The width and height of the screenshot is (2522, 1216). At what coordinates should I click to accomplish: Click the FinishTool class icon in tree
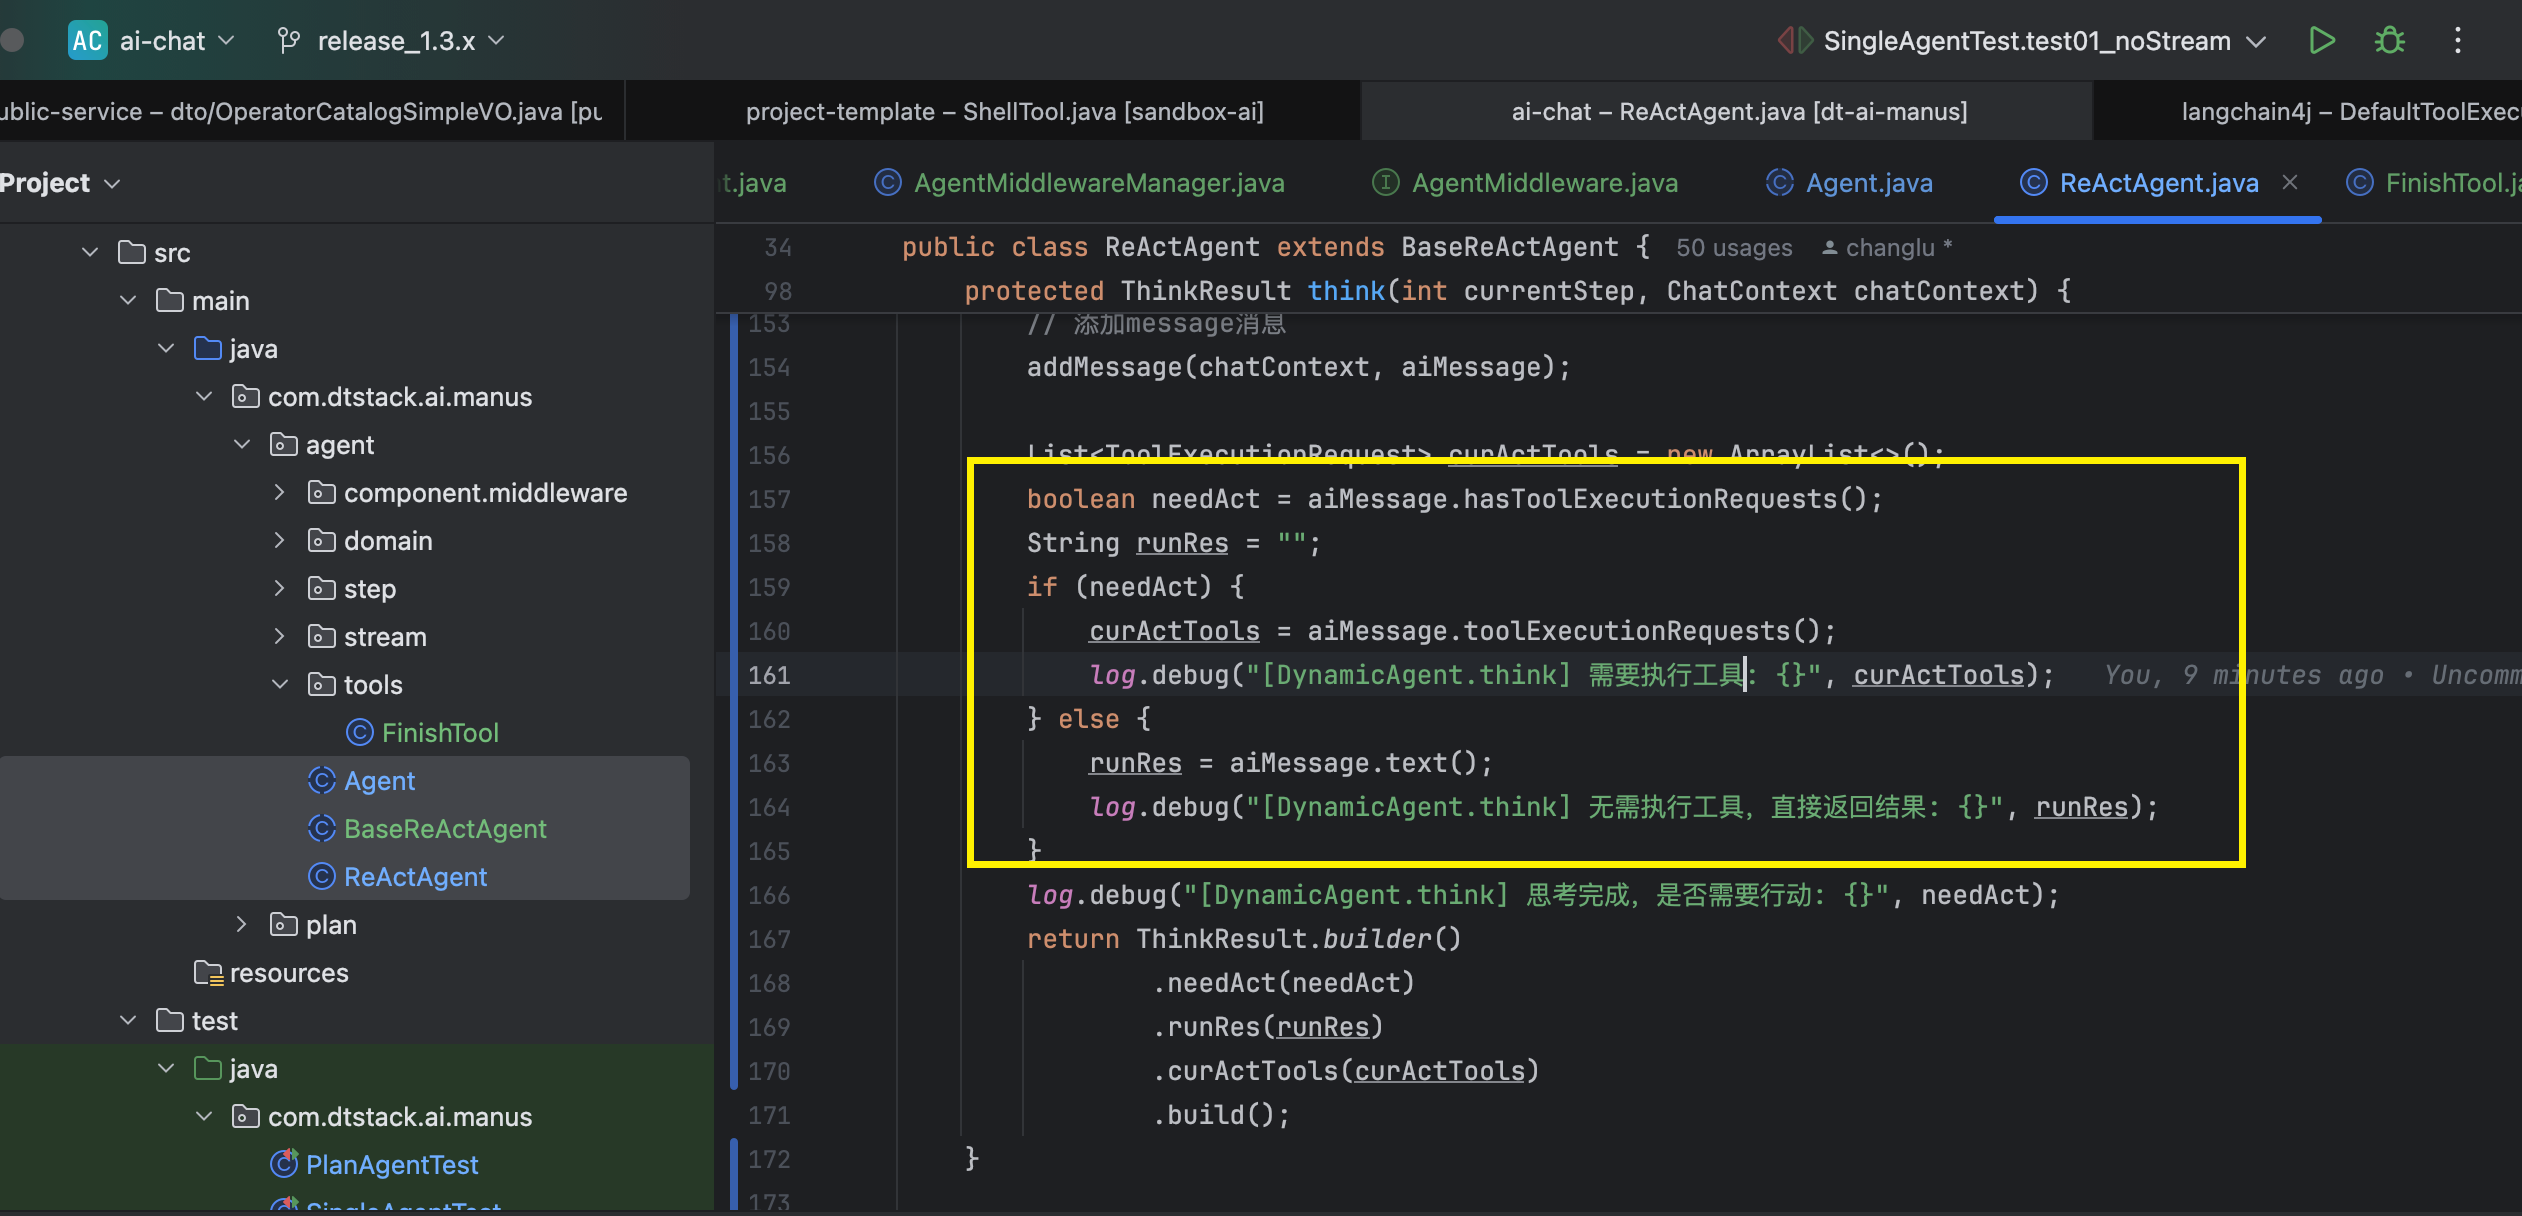(359, 733)
